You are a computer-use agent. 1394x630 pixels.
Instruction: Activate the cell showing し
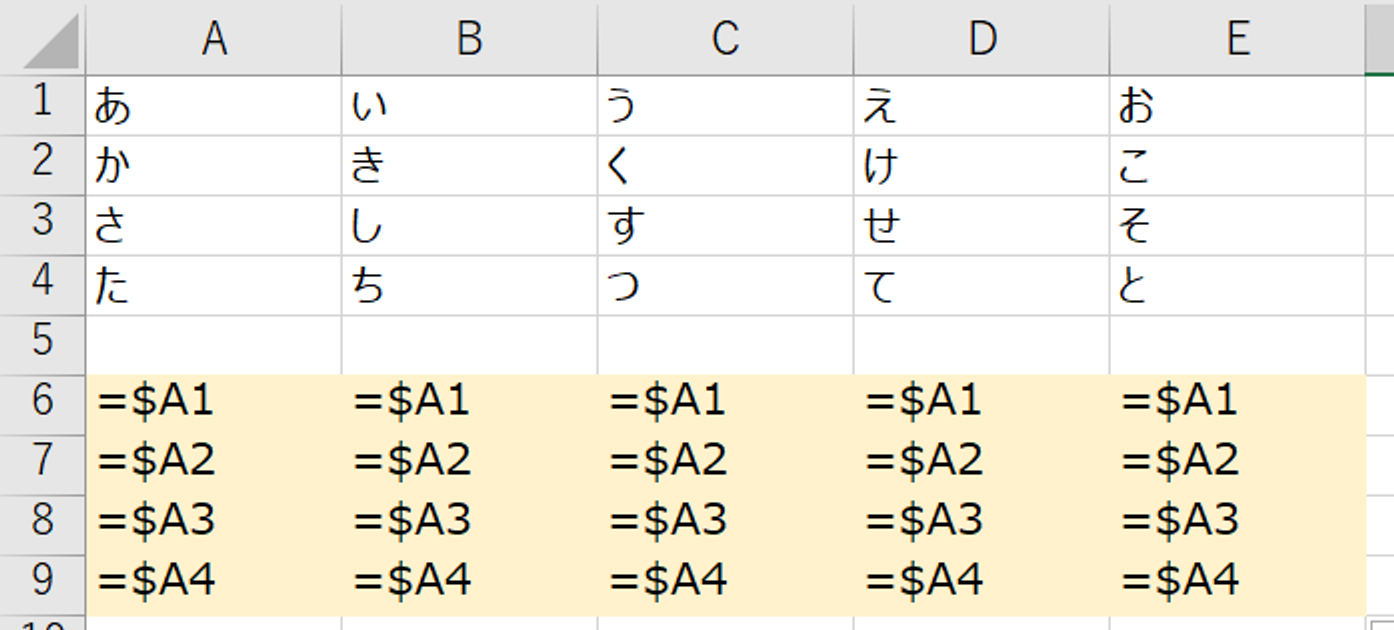pos(470,226)
